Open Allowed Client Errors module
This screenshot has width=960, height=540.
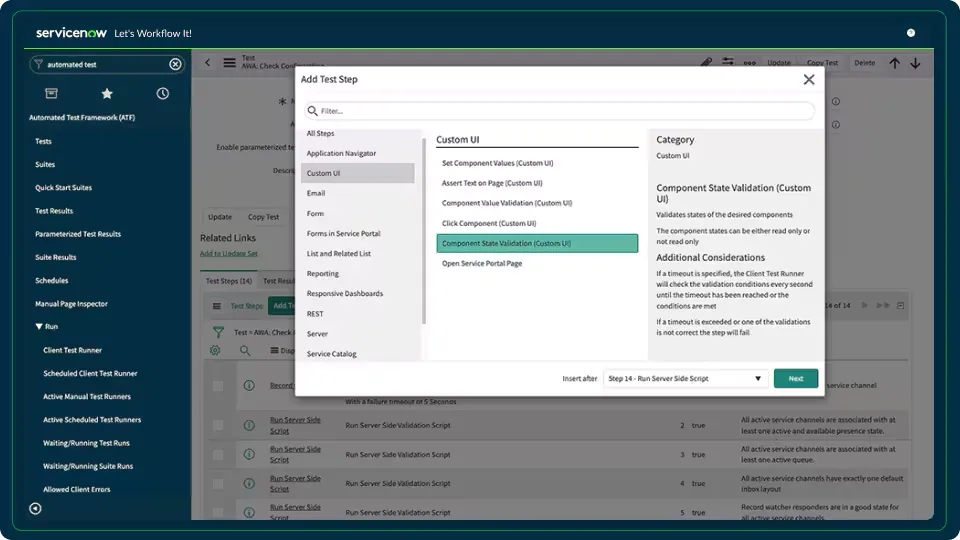click(x=77, y=489)
